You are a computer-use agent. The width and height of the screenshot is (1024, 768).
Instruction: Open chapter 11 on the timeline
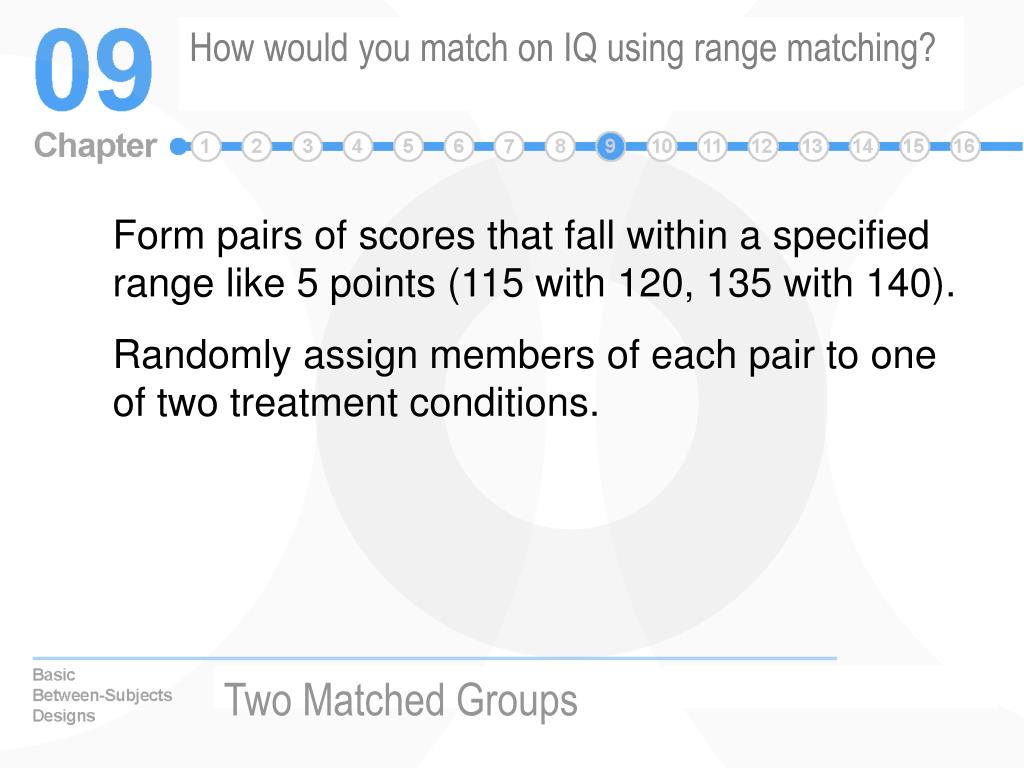point(712,146)
